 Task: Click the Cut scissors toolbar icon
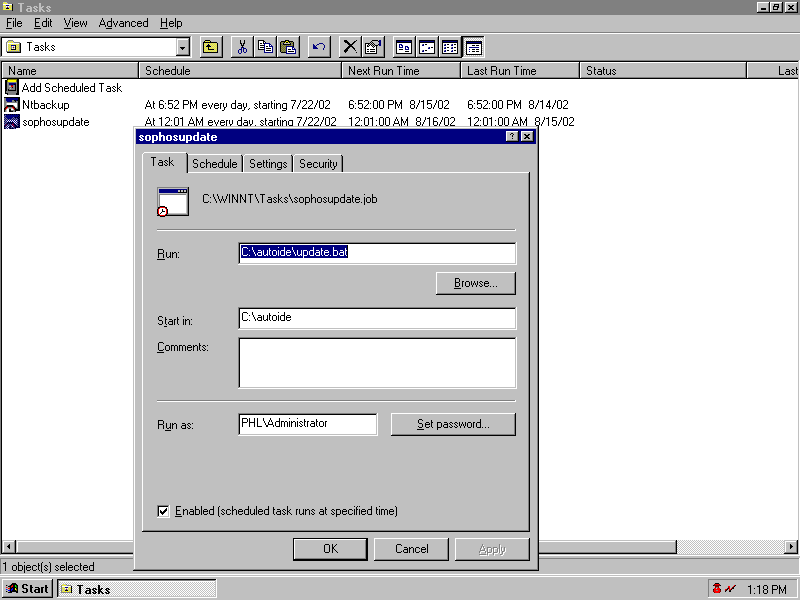(x=242, y=47)
